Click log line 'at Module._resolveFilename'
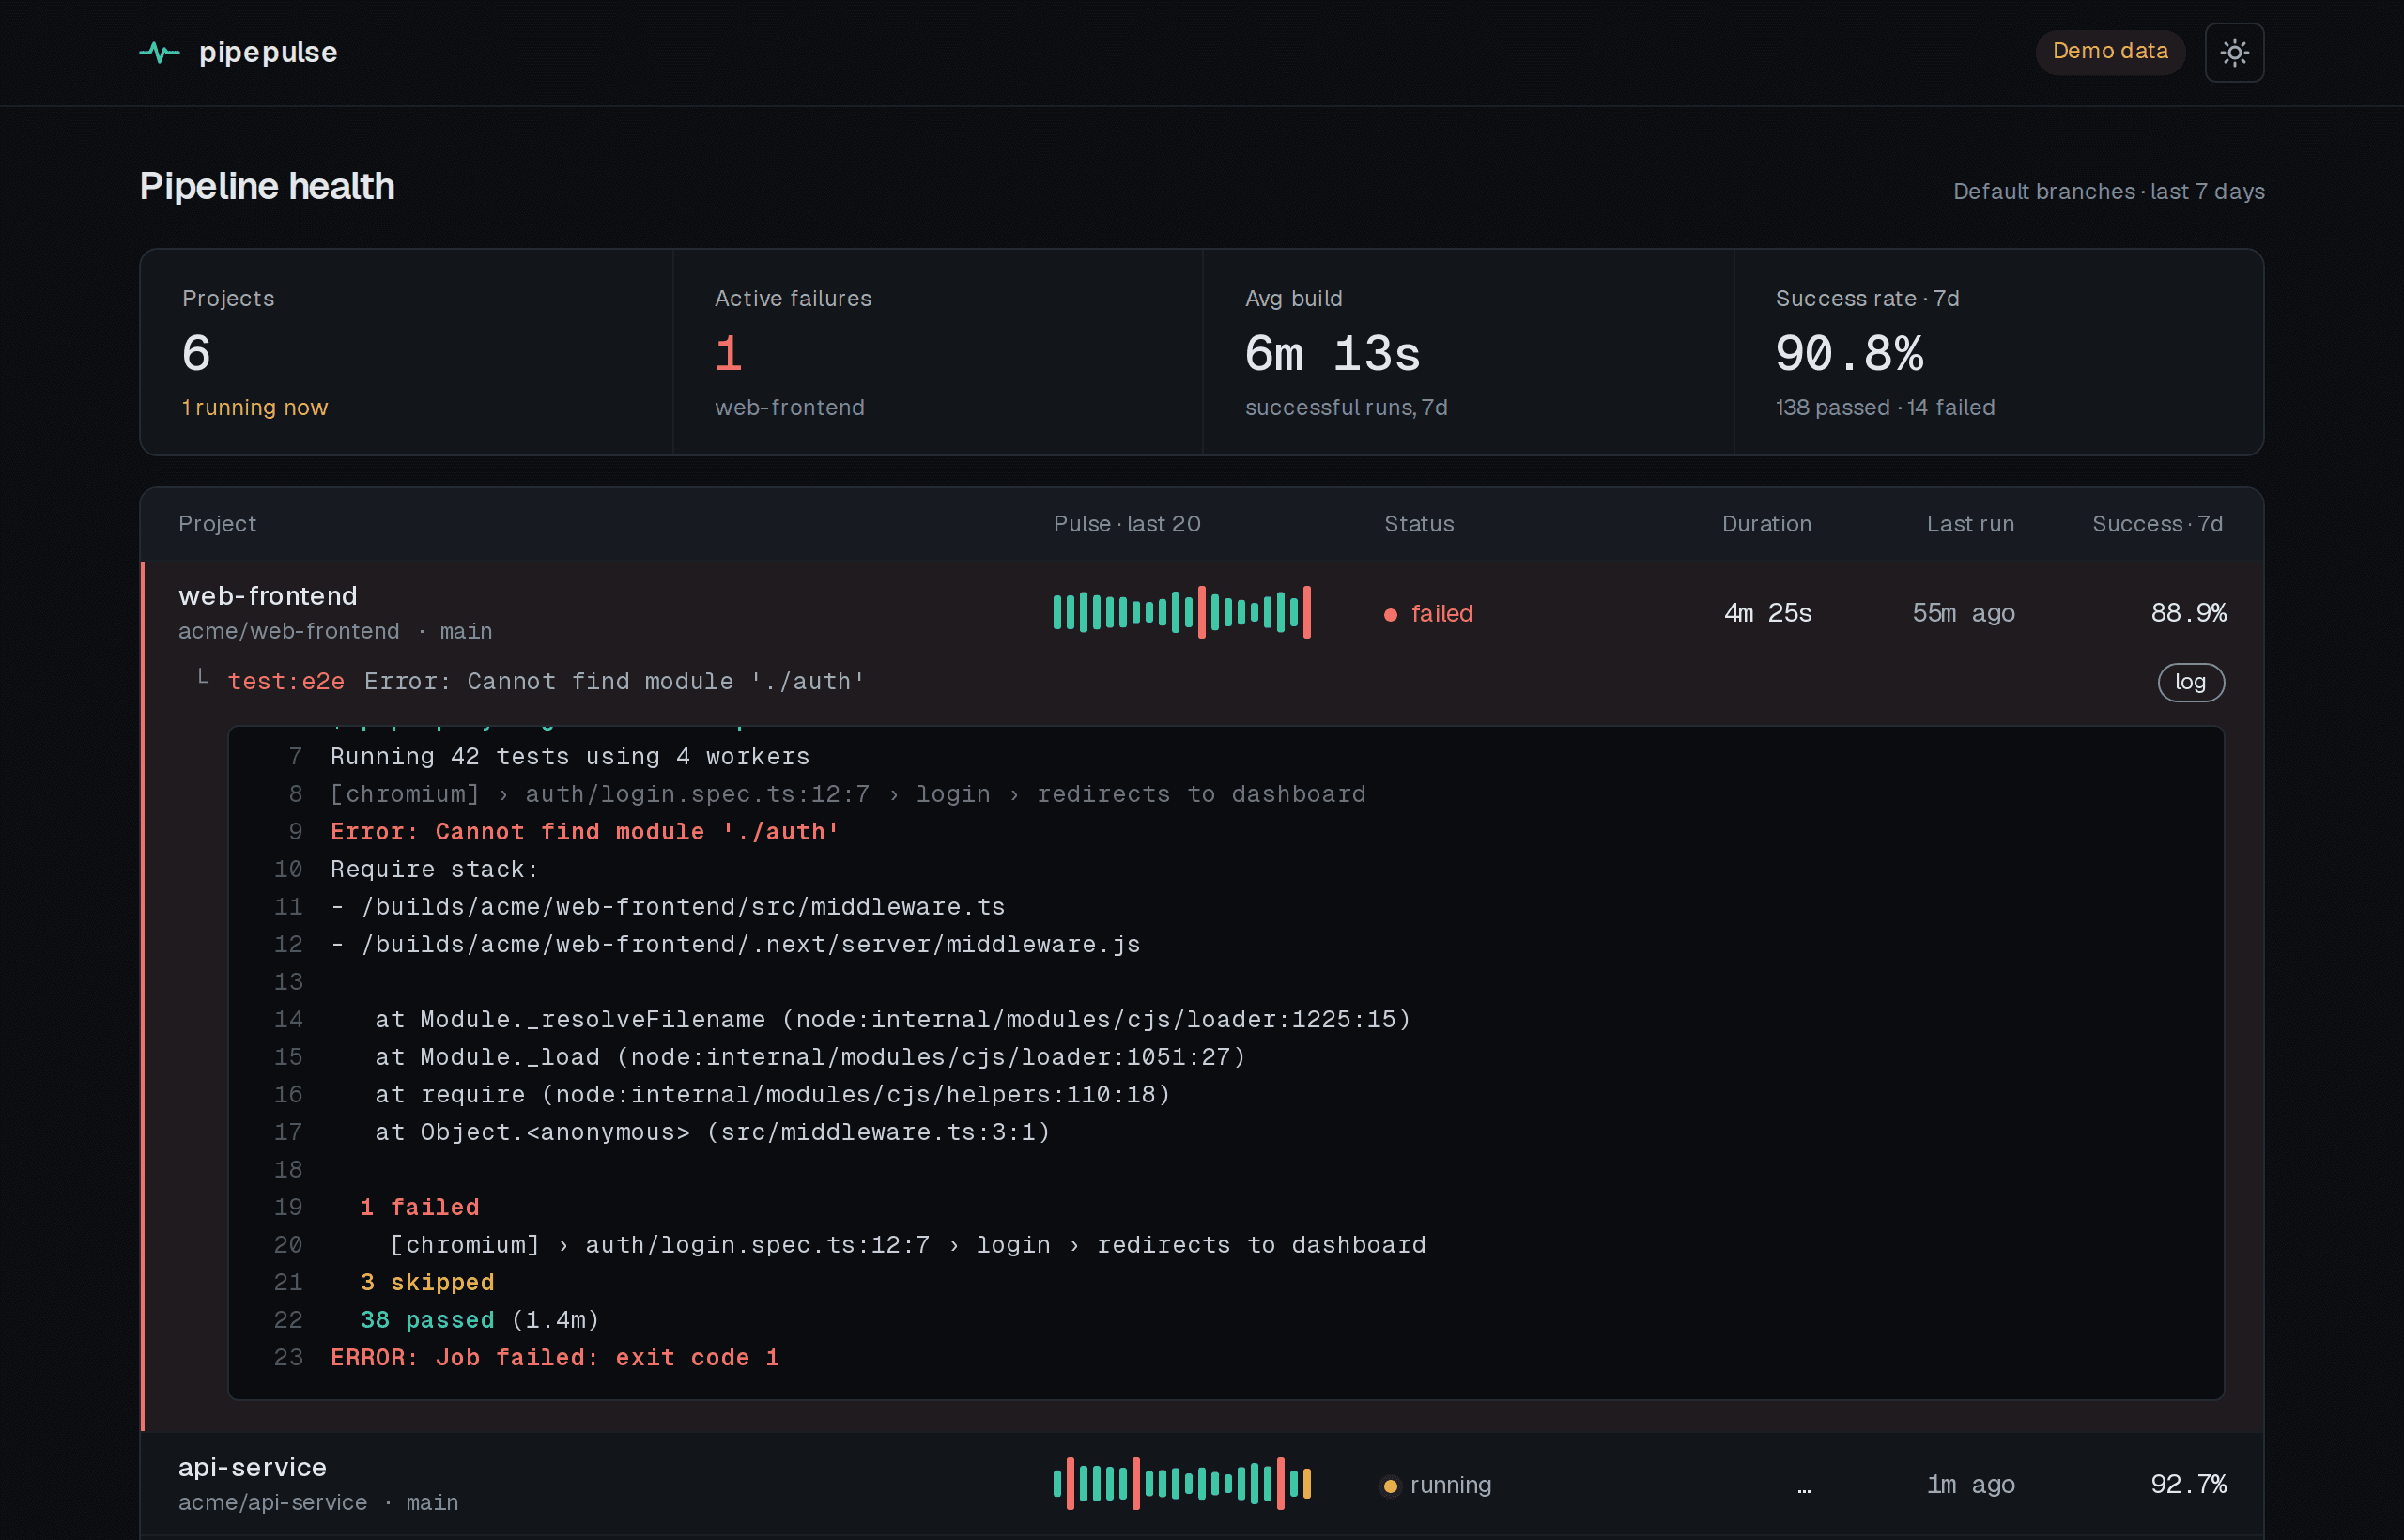 [x=892, y=1020]
